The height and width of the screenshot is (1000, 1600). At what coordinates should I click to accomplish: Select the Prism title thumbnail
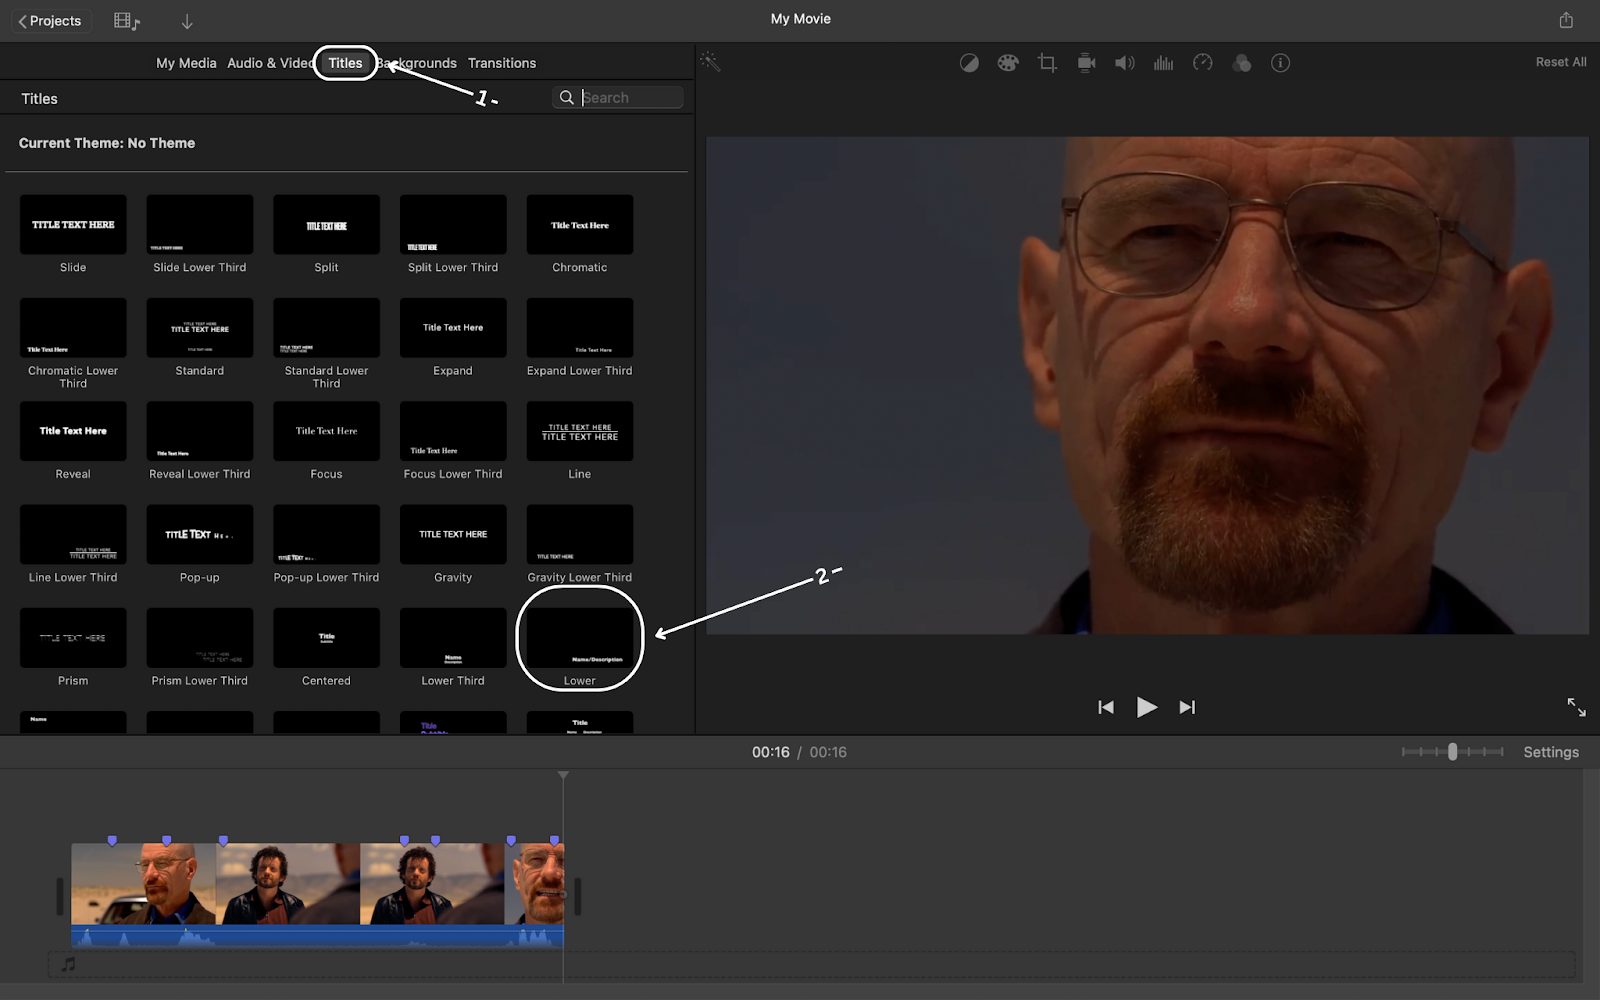point(73,638)
